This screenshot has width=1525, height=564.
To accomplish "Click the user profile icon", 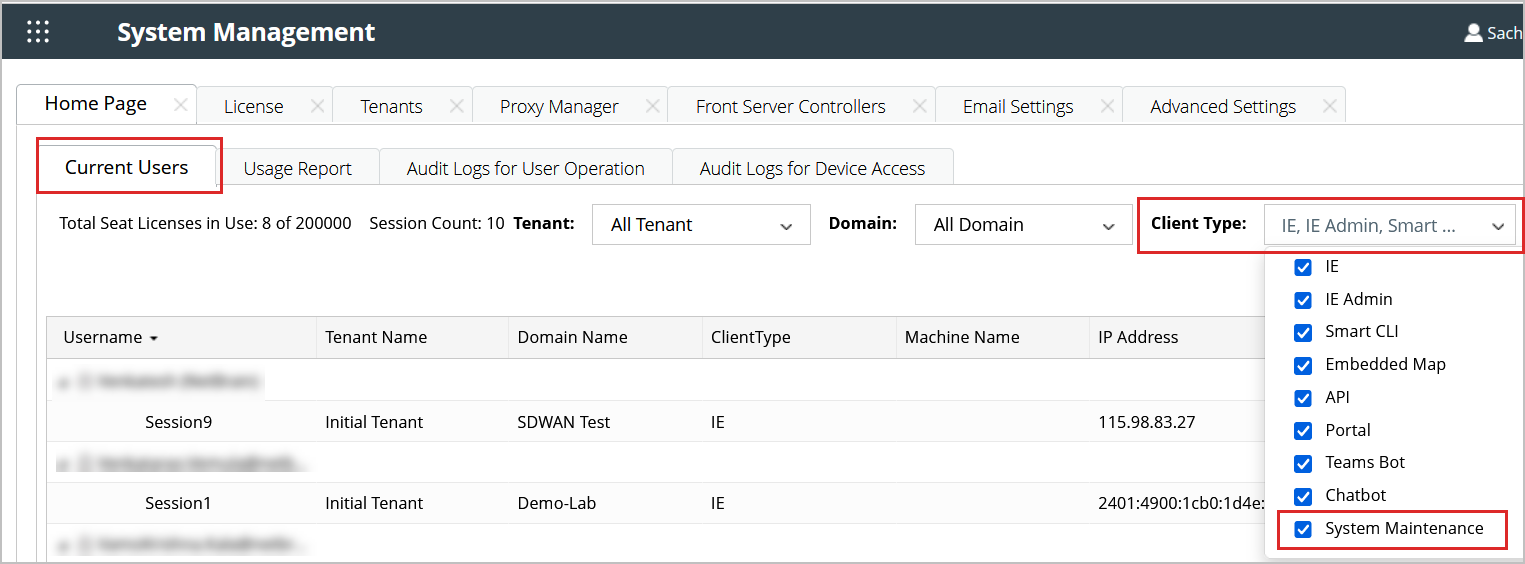I will click(1473, 33).
